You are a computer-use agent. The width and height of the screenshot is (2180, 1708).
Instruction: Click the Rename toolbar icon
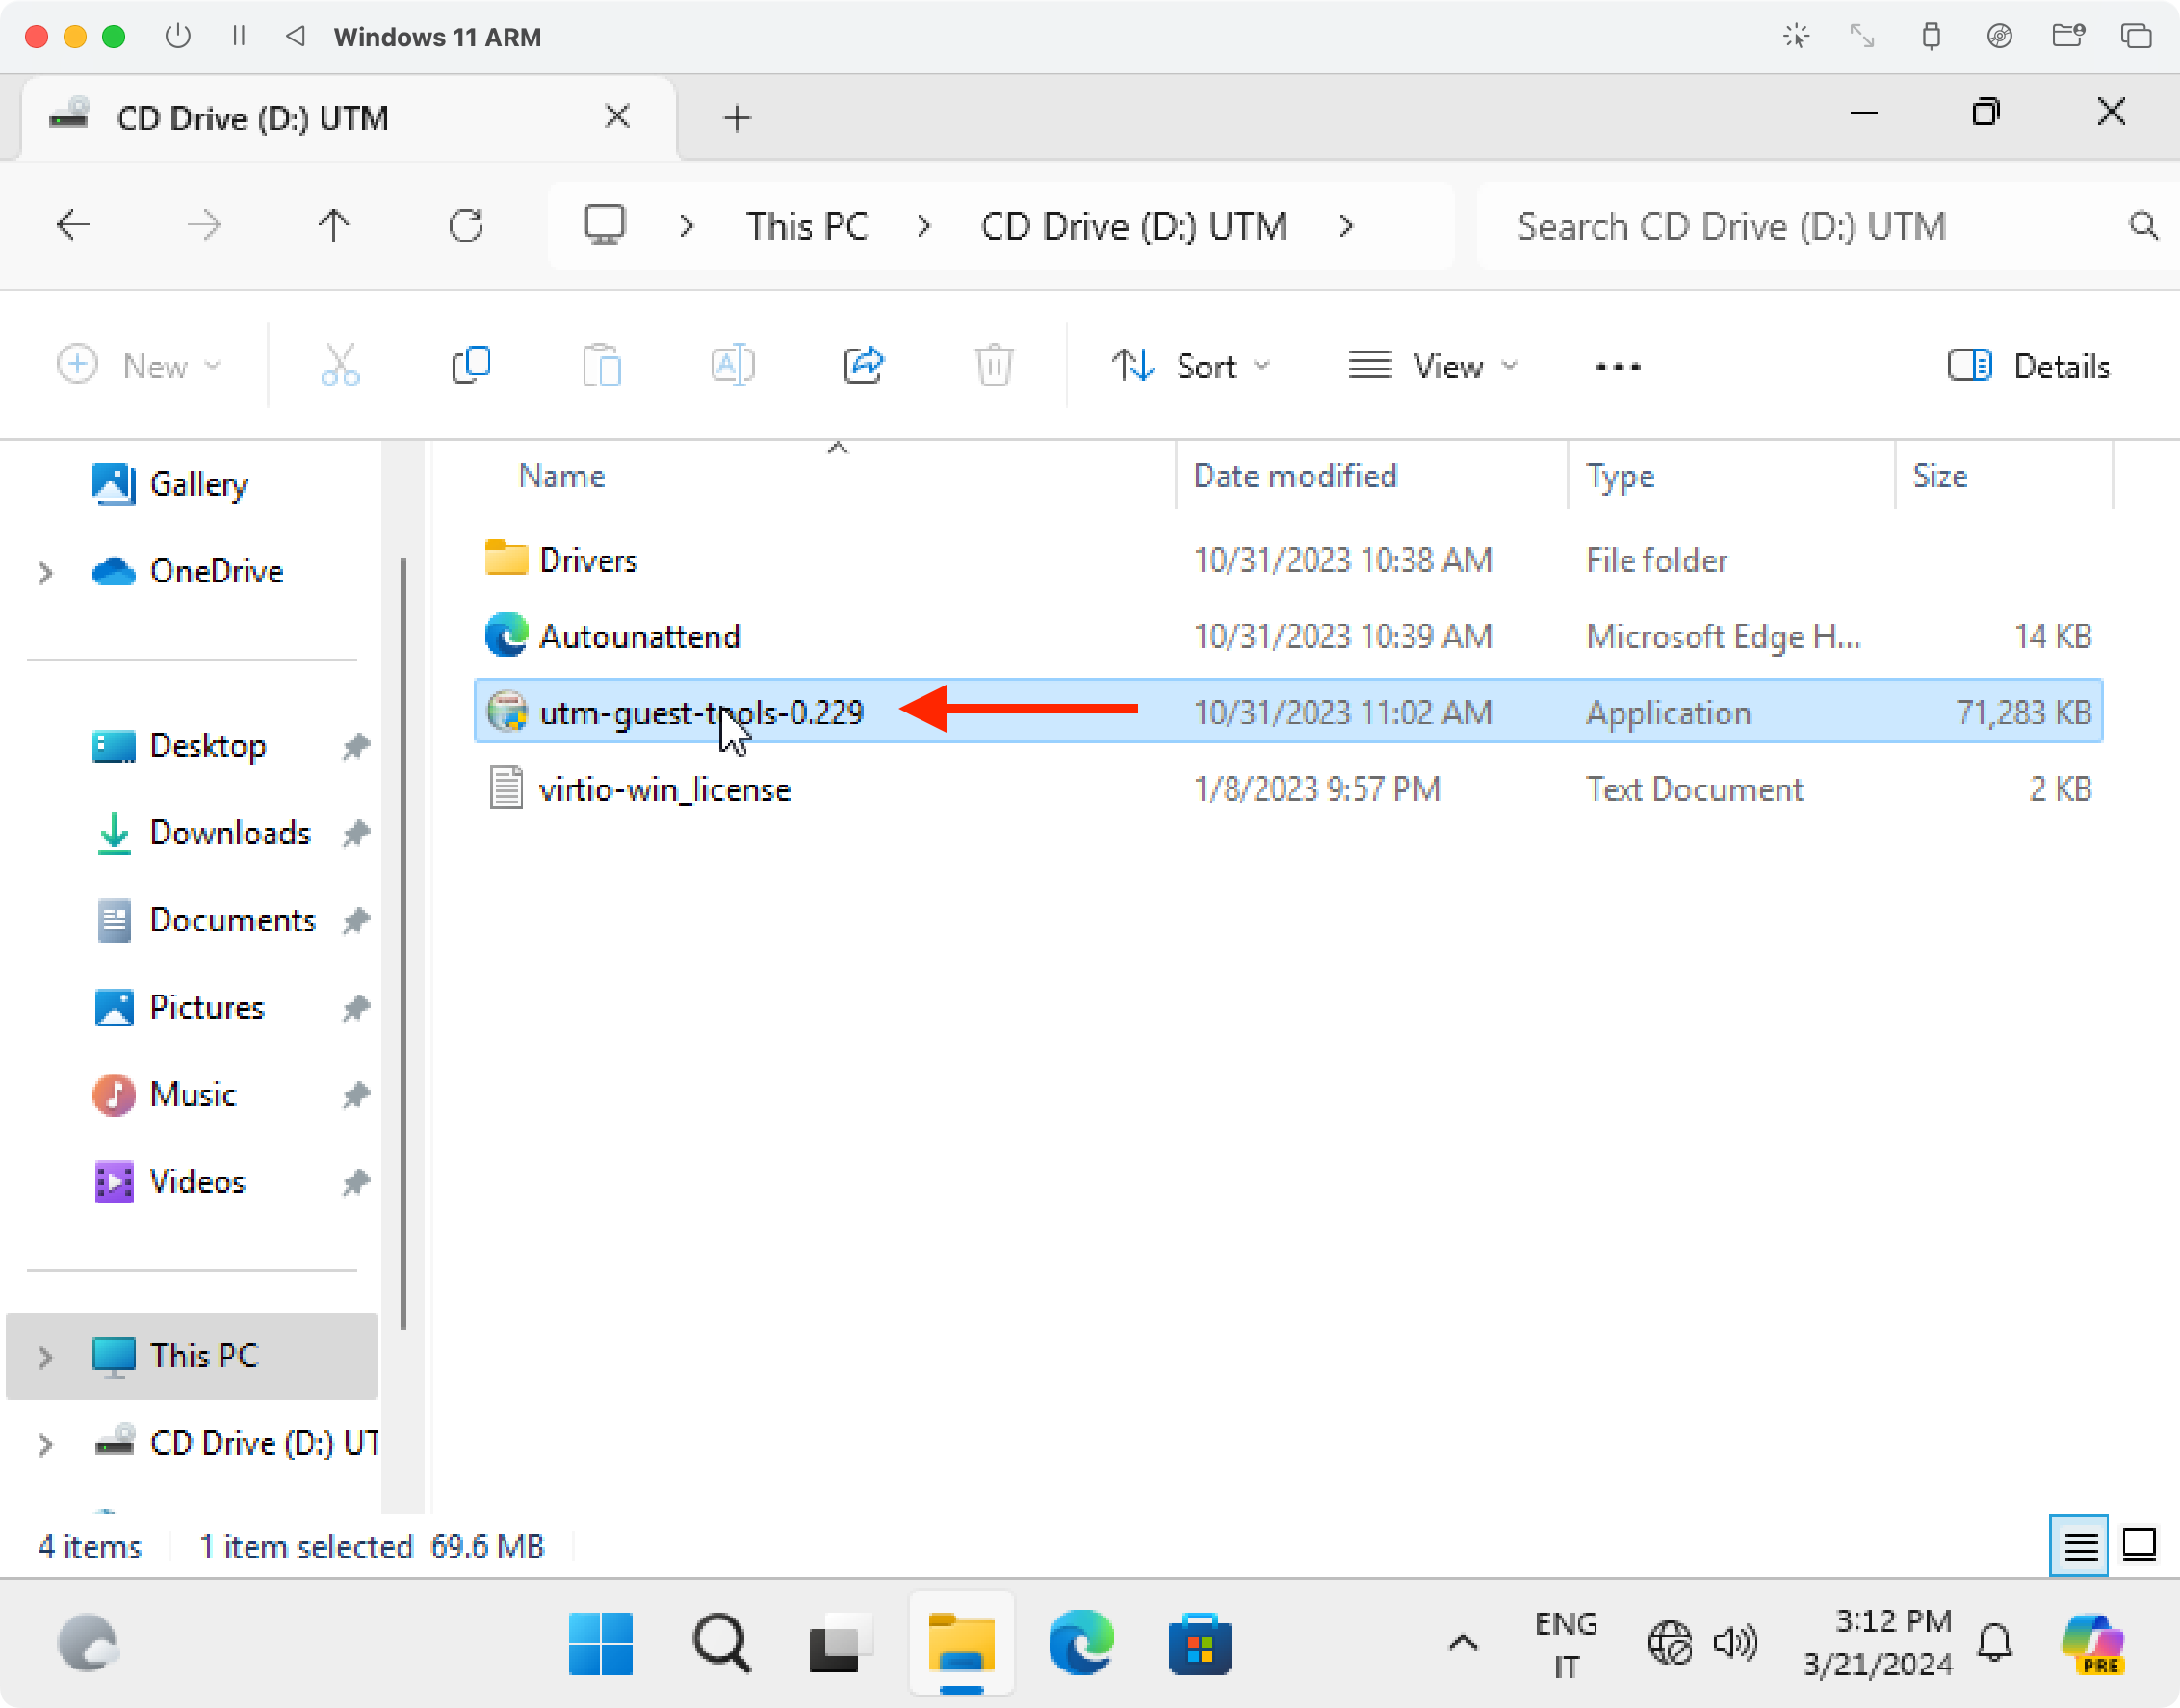click(733, 366)
